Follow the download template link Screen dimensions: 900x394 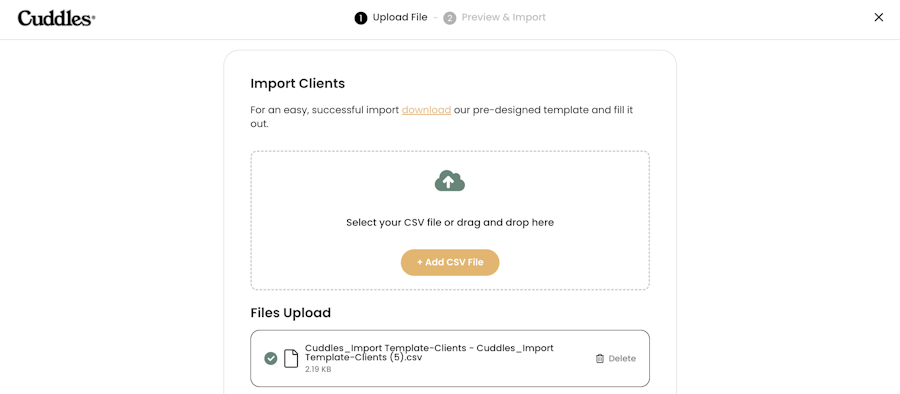tap(426, 110)
